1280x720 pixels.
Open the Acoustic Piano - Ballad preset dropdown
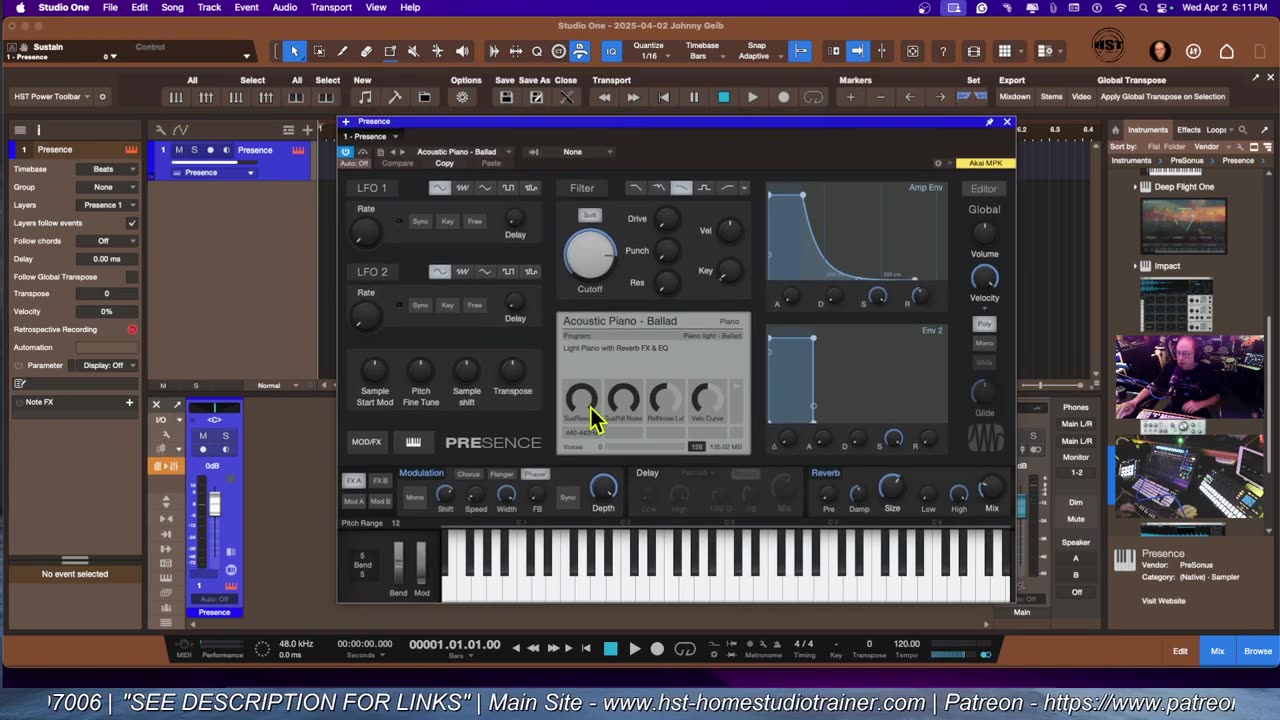tap(464, 152)
